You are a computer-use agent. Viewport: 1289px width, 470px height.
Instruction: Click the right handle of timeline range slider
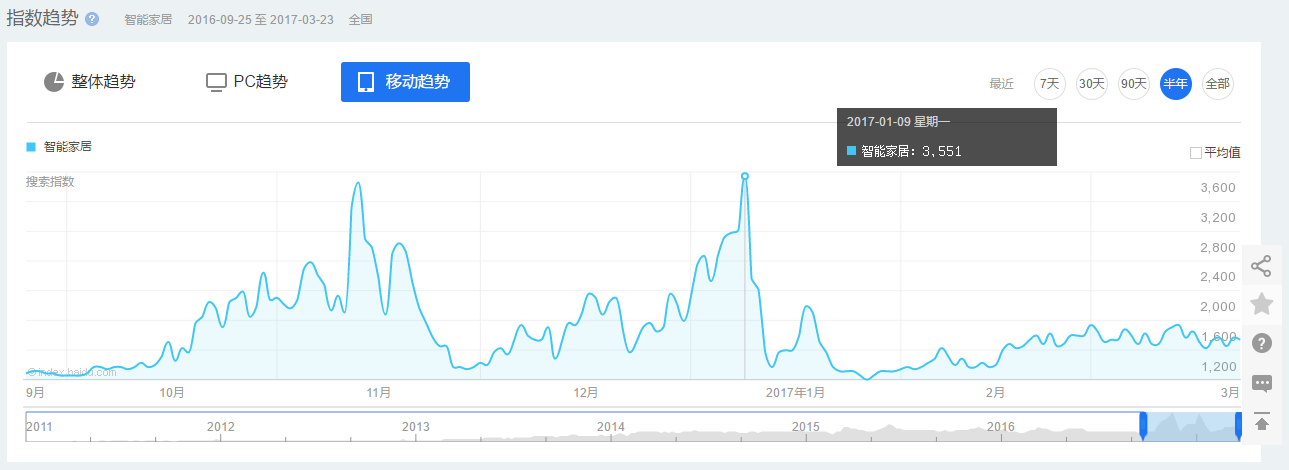coord(1239,426)
